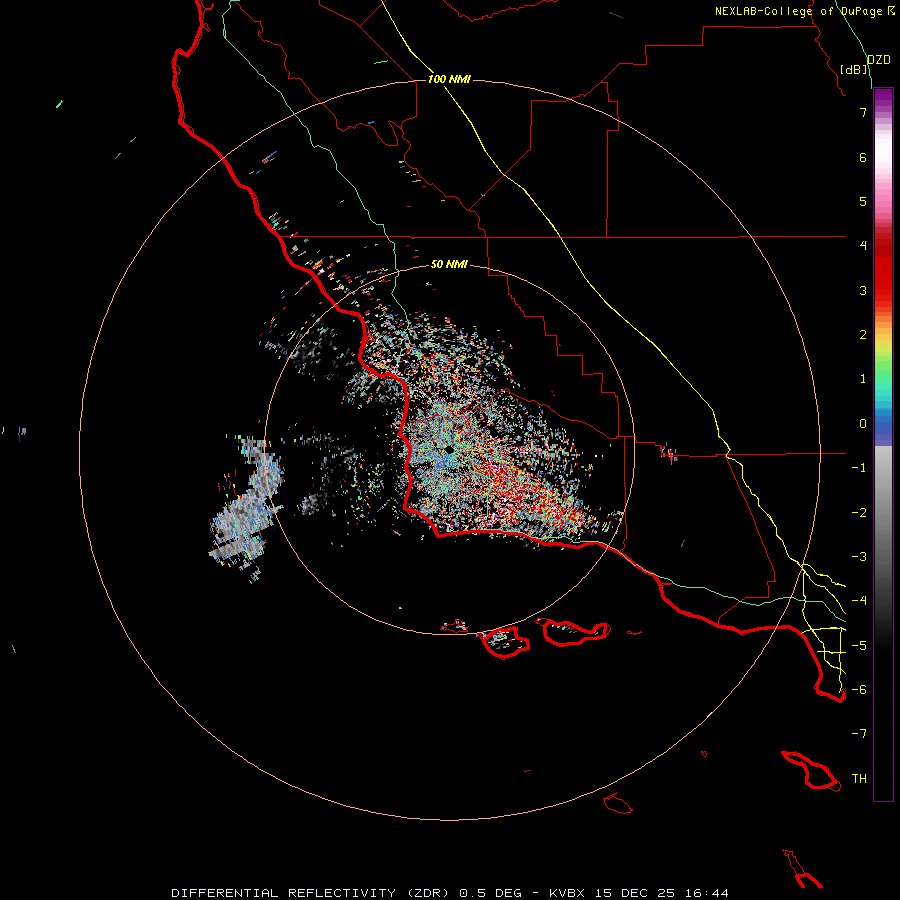This screenshot has width=900, height=900.
Task: Click the 4 tick label on color scale
Action: coord(863,246)
